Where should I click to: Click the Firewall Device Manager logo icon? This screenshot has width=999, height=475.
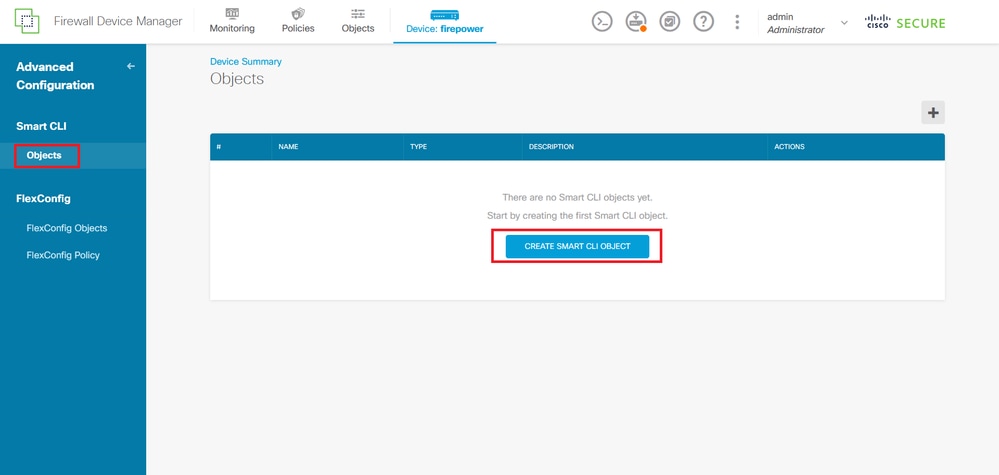pos(27,22)
